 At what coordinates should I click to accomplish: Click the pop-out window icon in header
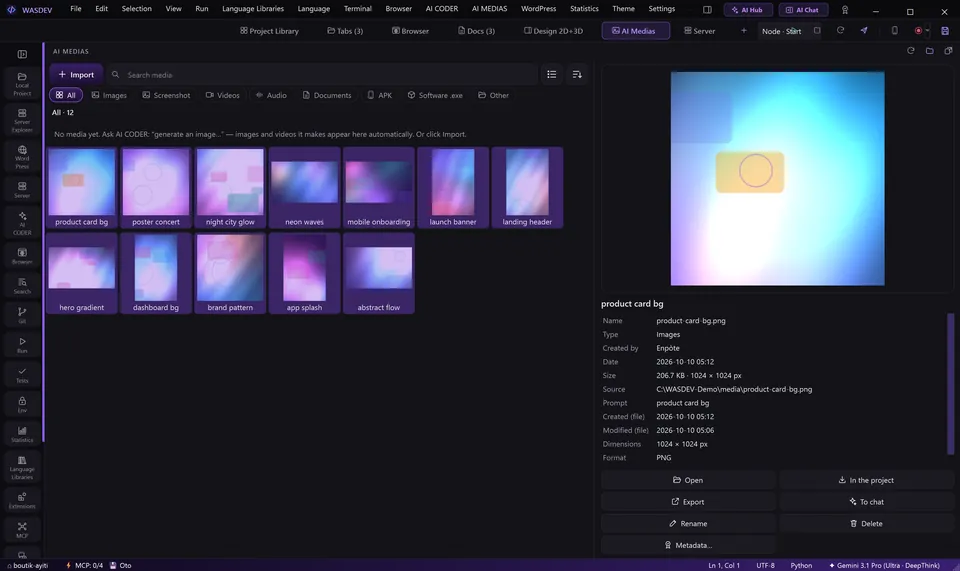click(x=948, y=51)
